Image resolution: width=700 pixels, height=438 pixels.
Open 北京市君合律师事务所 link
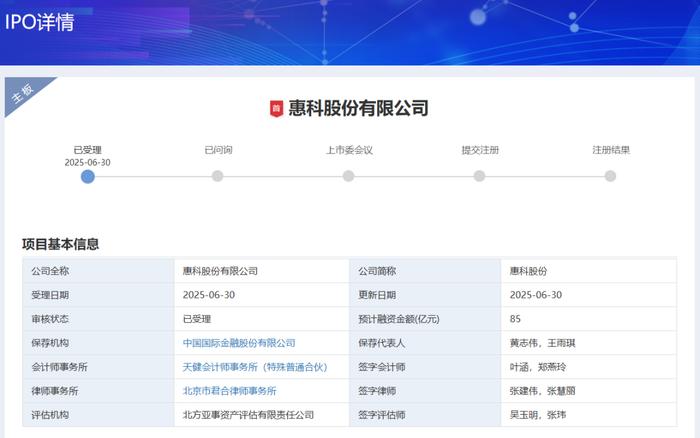click(x=229, y=391)
